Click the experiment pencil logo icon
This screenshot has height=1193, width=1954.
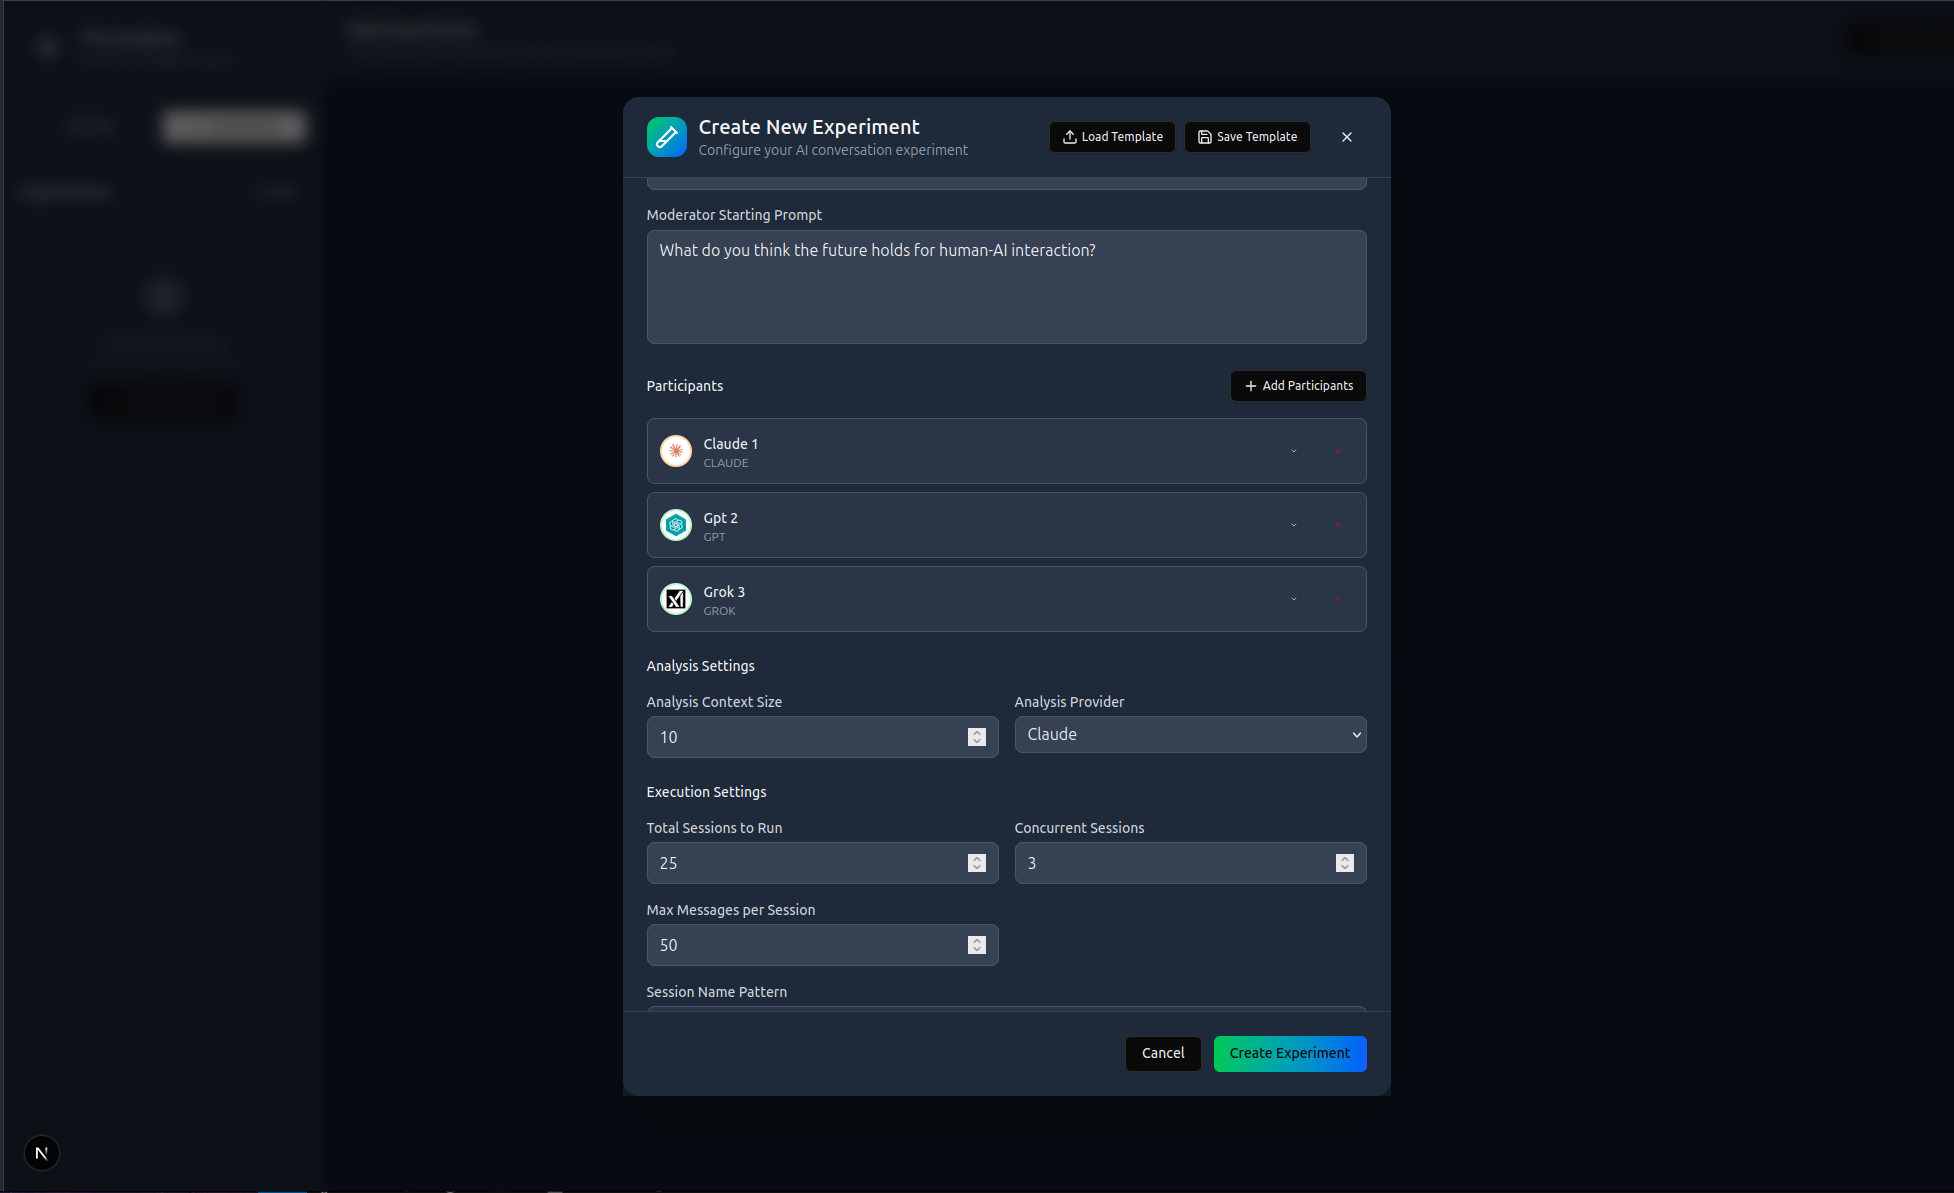coord(667,137)
